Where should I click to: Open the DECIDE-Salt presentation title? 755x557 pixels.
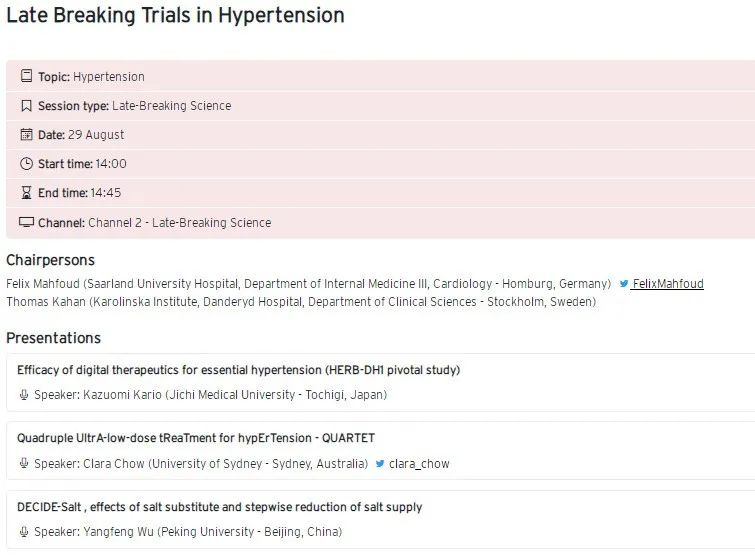pos(219,507)
